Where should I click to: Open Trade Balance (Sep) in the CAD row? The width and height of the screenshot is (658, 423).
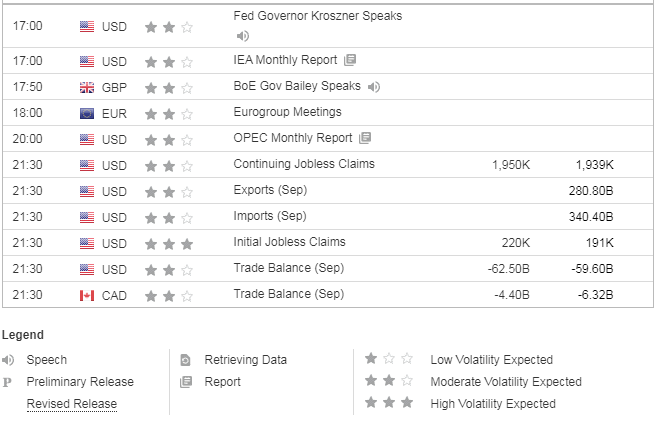click(x=289, y=294)
